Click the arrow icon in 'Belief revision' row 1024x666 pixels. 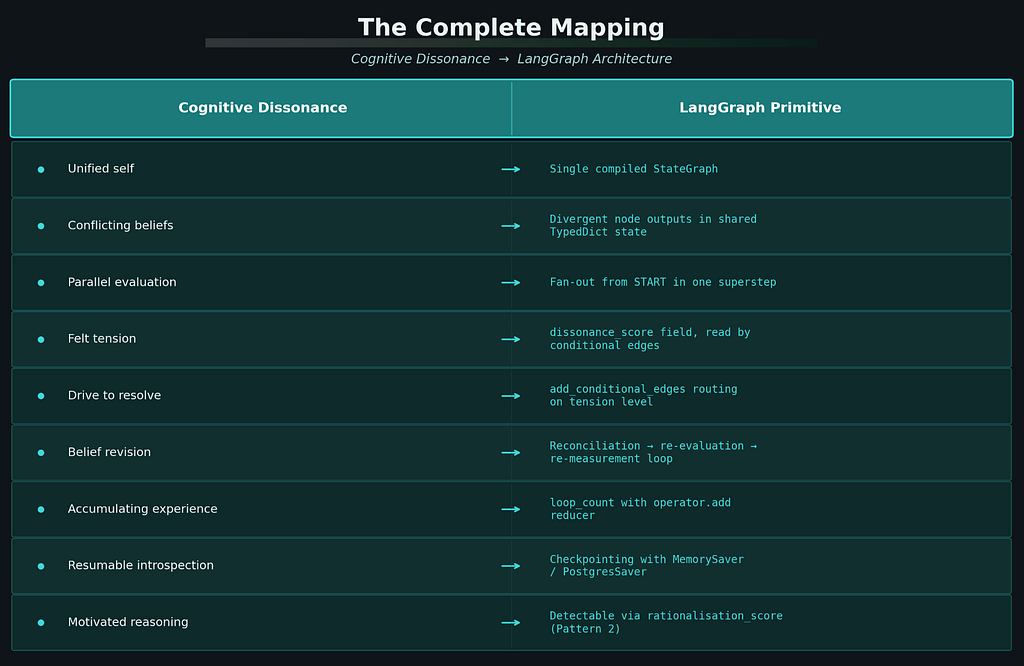pyautogui.click(x=511, y=452)
